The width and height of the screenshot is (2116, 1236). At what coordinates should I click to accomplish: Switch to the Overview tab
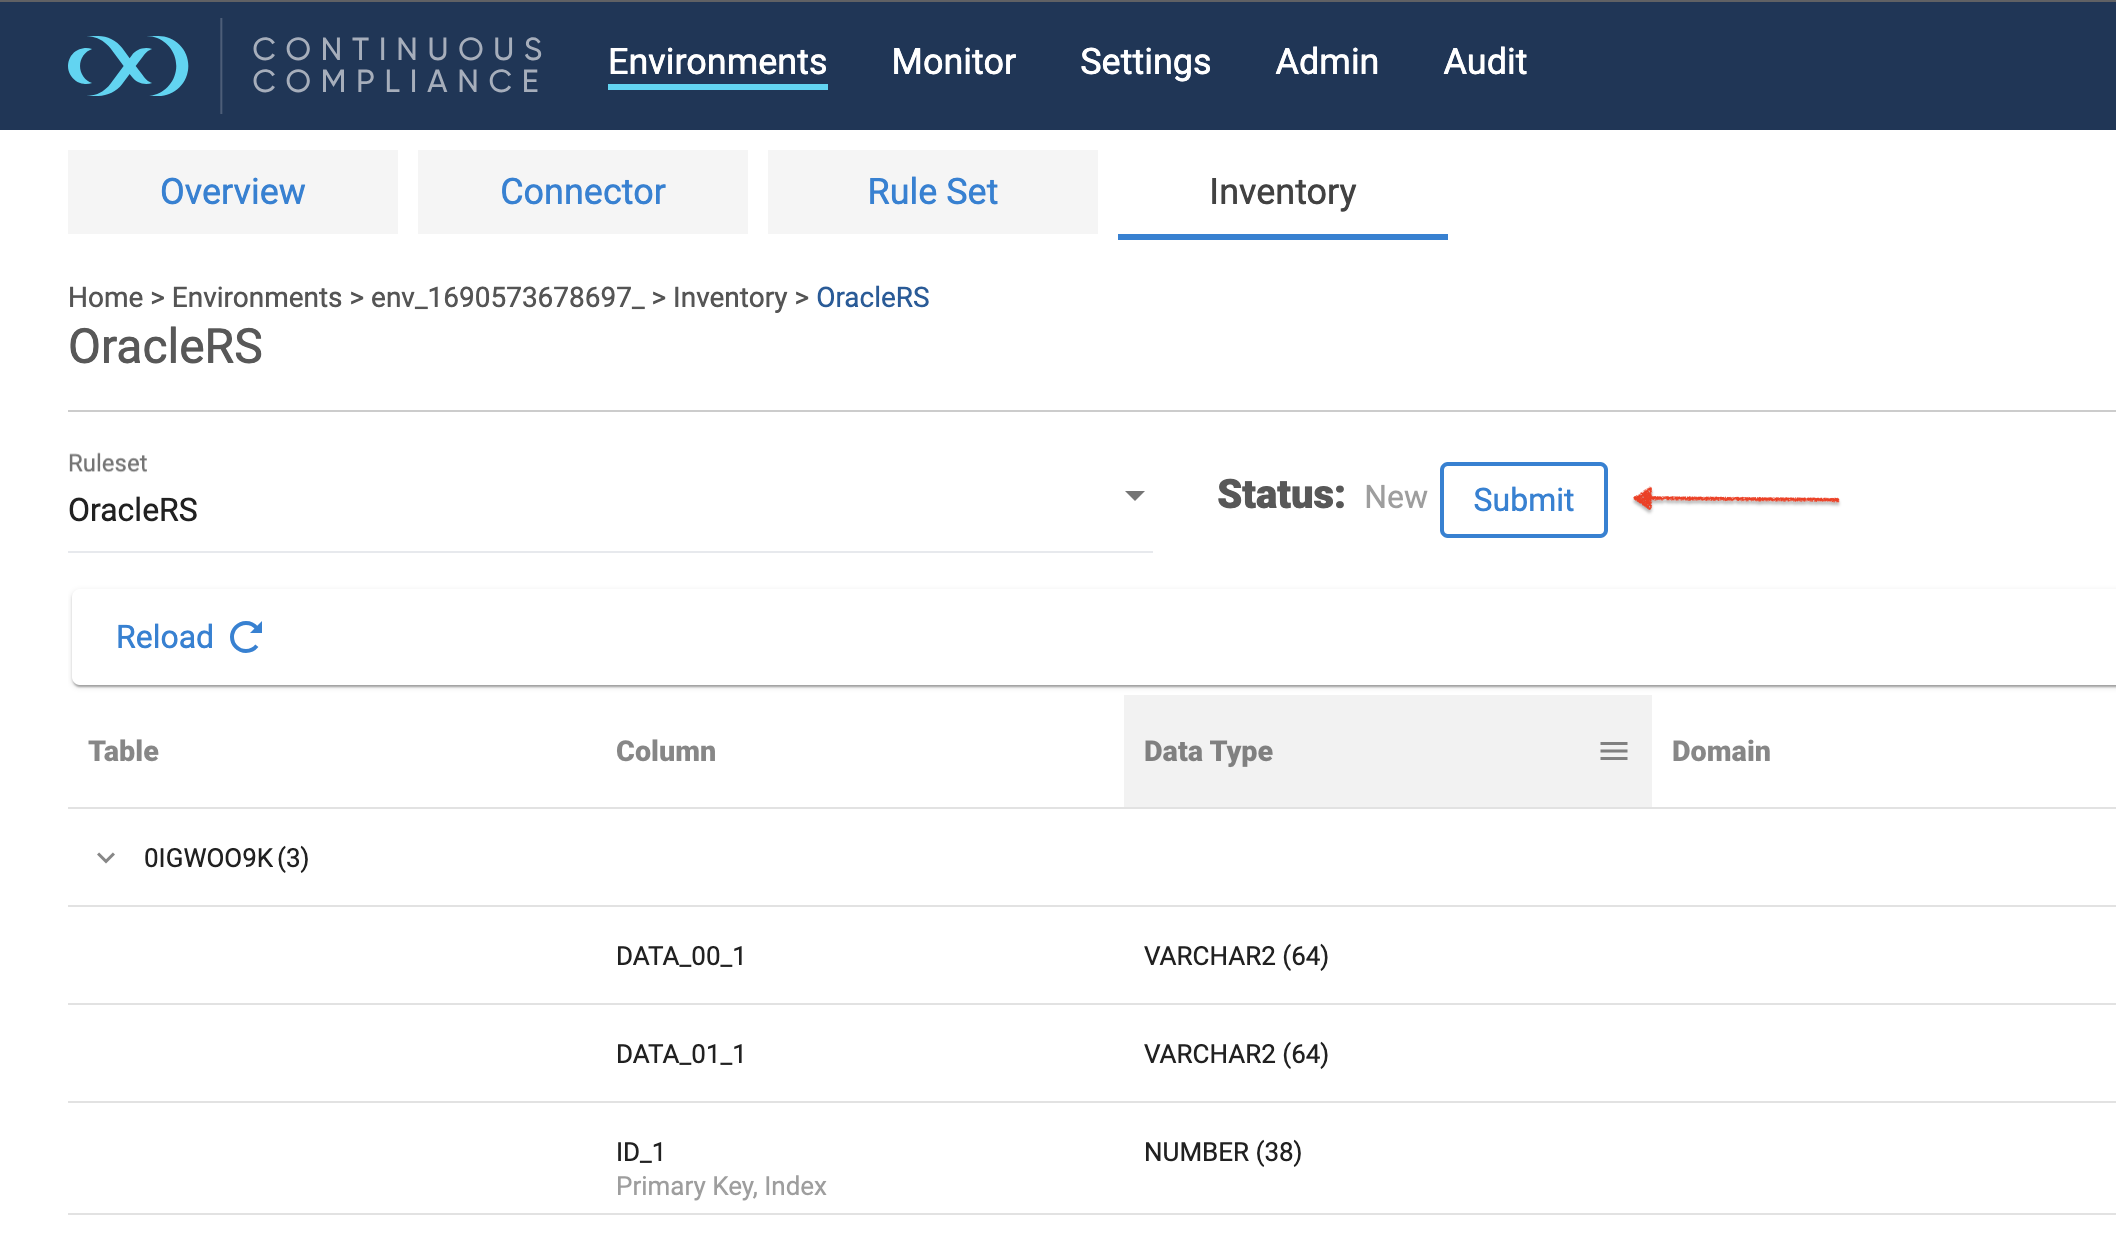pos(232,192)
